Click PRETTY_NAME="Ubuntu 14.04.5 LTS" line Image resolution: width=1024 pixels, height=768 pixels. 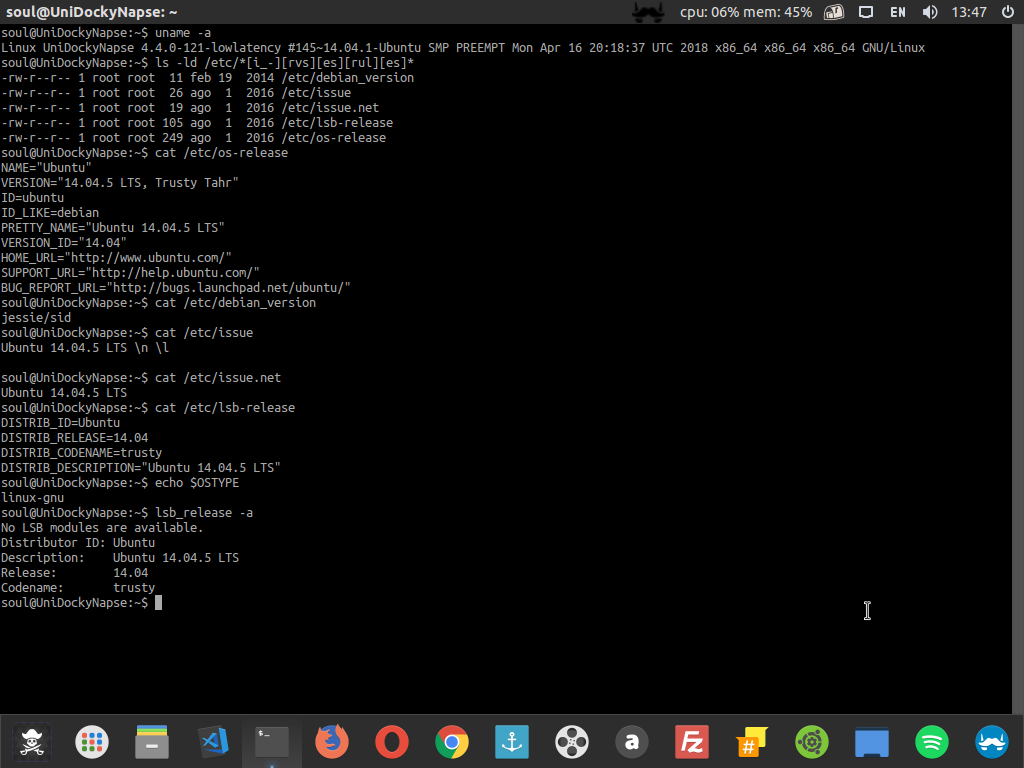click(x=112, y=228)
